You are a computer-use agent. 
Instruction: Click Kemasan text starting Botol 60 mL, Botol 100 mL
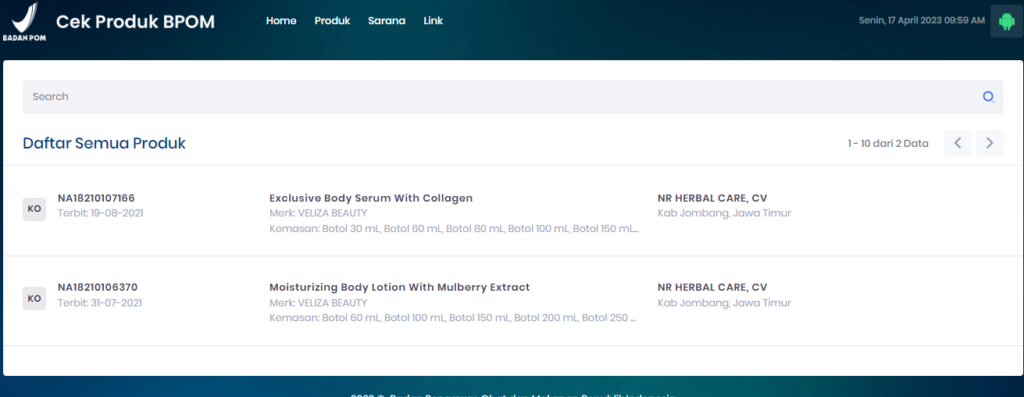(x=453, y=319)
